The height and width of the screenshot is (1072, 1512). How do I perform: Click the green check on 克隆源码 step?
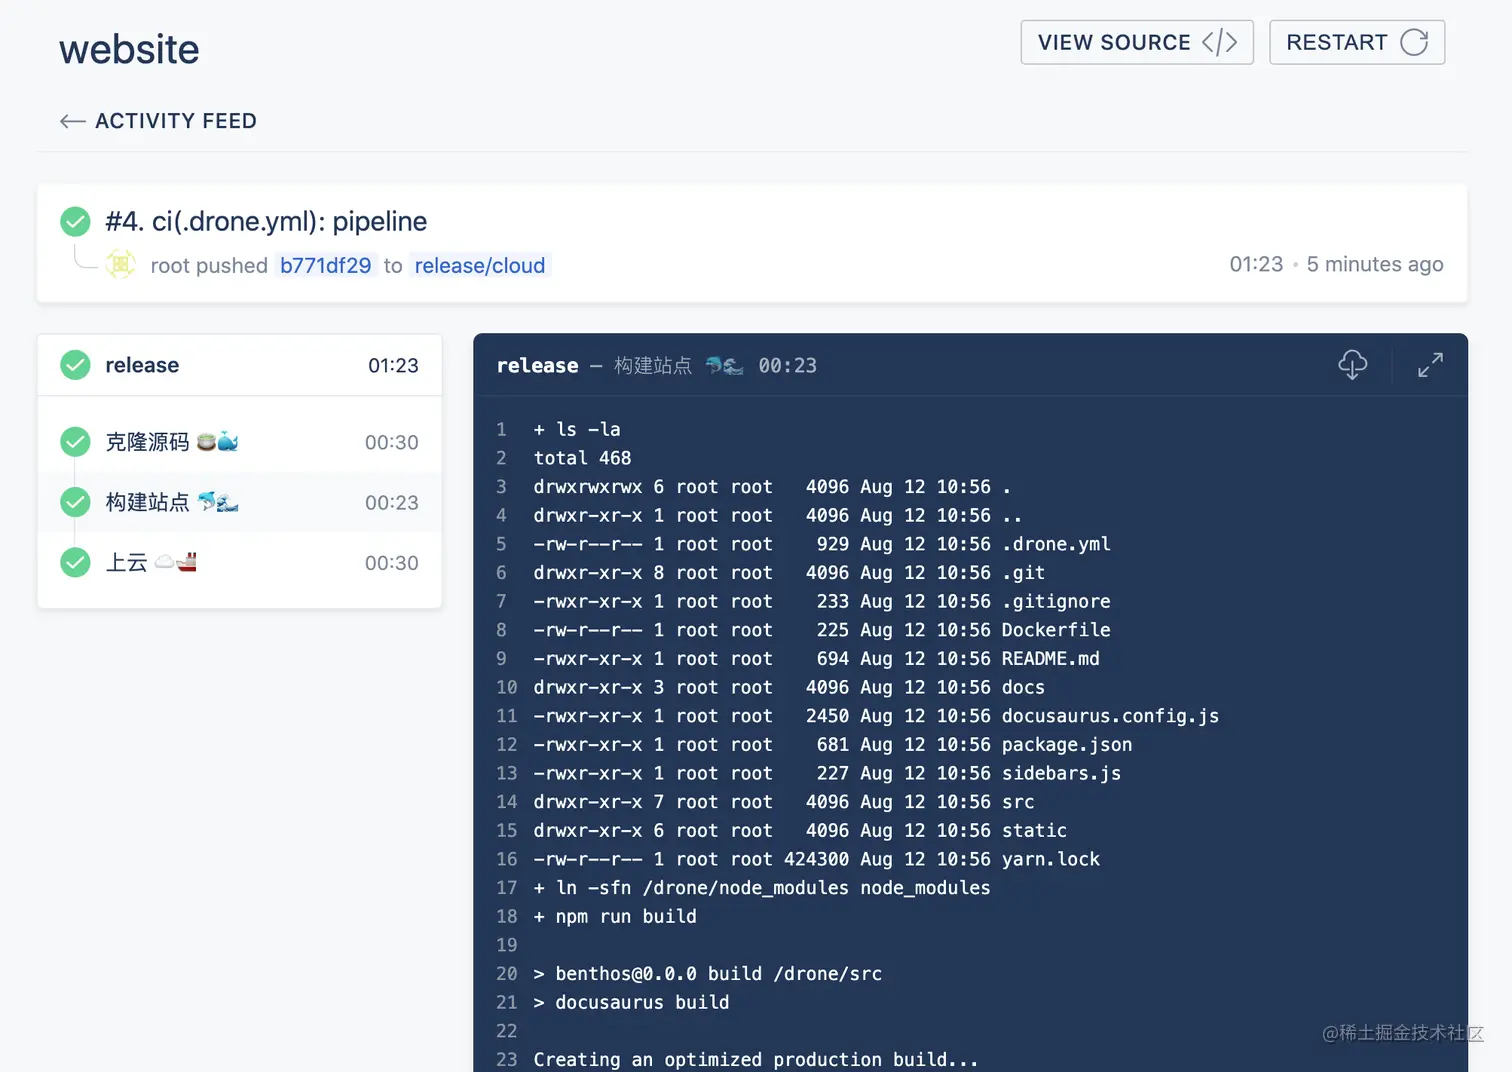pyautogui.click(x=75, y=442)
